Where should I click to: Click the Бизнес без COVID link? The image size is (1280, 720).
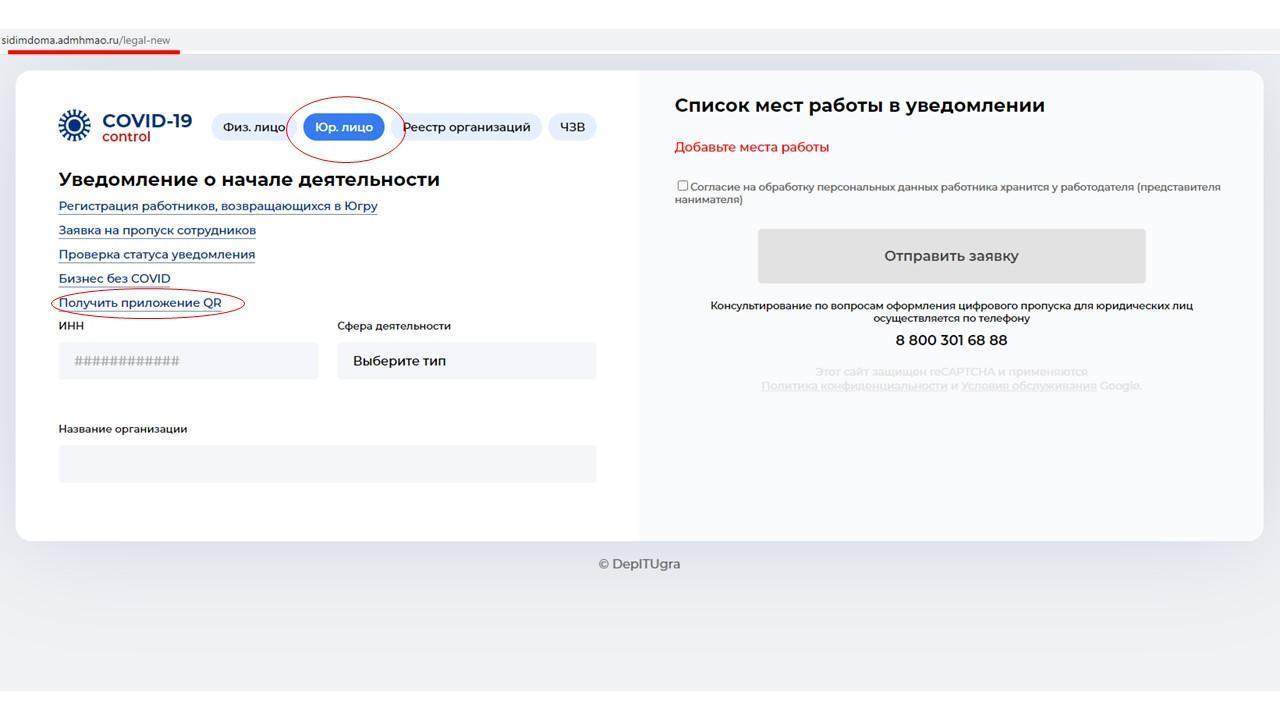click(114, 278)
